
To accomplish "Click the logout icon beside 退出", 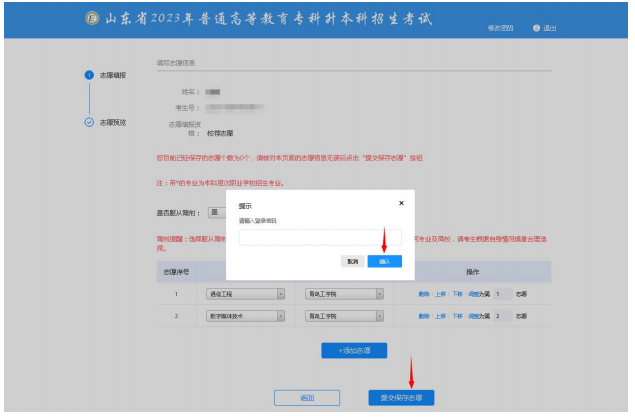I will pyautogui.click(x=536, y=28).
